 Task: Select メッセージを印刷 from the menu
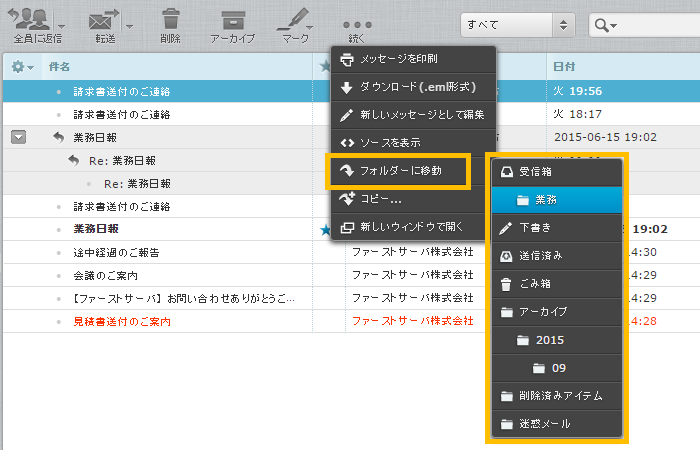click(x=413, y=59)
